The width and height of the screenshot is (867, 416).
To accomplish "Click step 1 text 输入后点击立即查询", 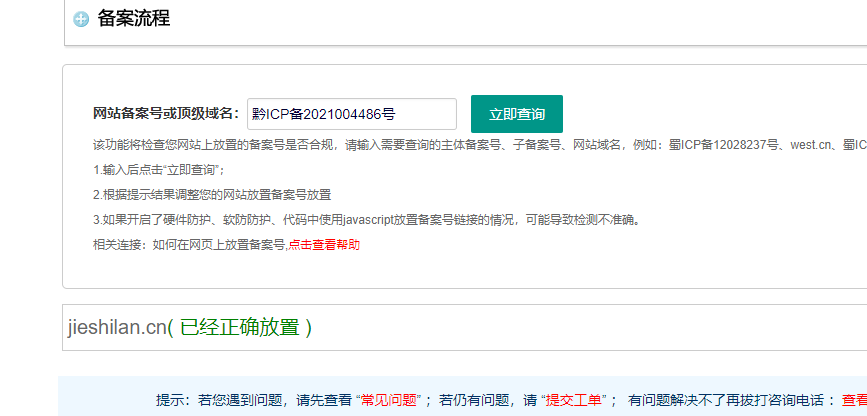I will click(159, 169).
